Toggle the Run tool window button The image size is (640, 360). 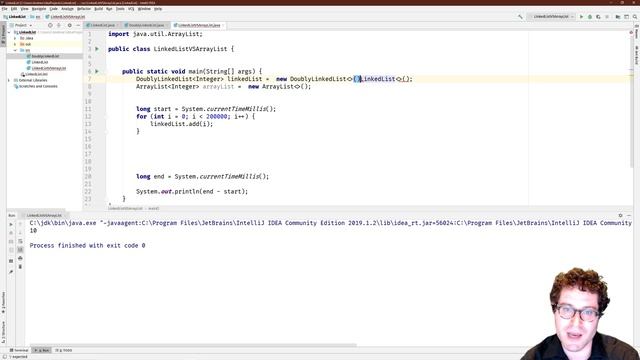(x=42, y=350)
